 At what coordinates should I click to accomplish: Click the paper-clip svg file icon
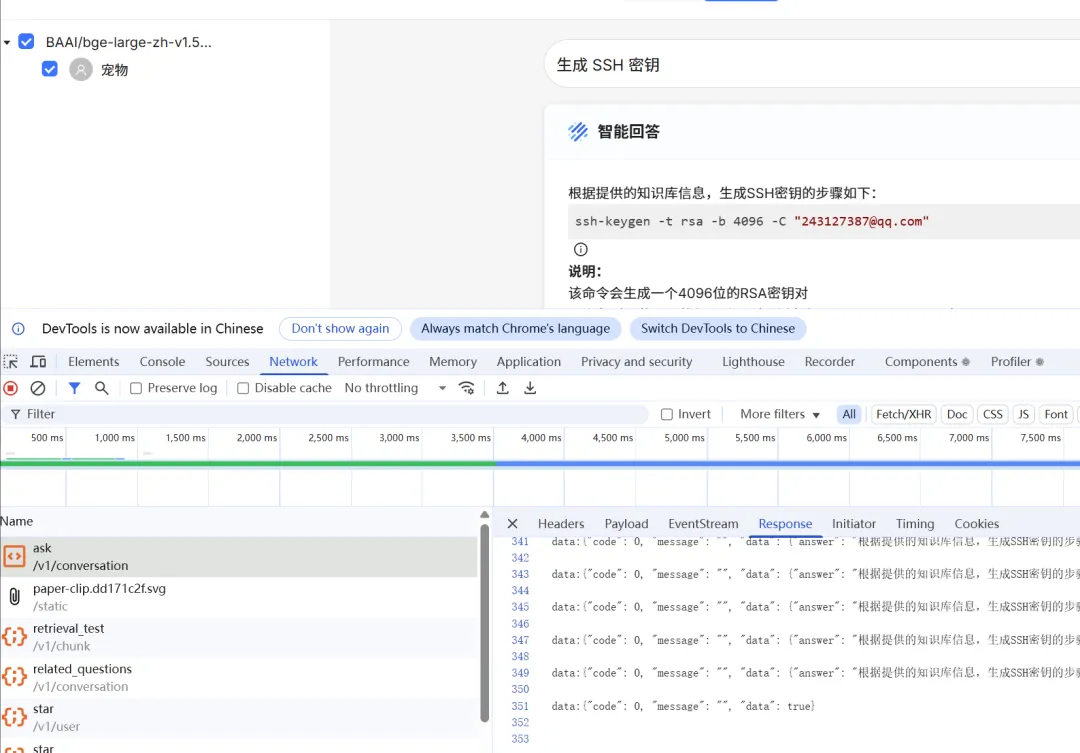tap(14, 597)
